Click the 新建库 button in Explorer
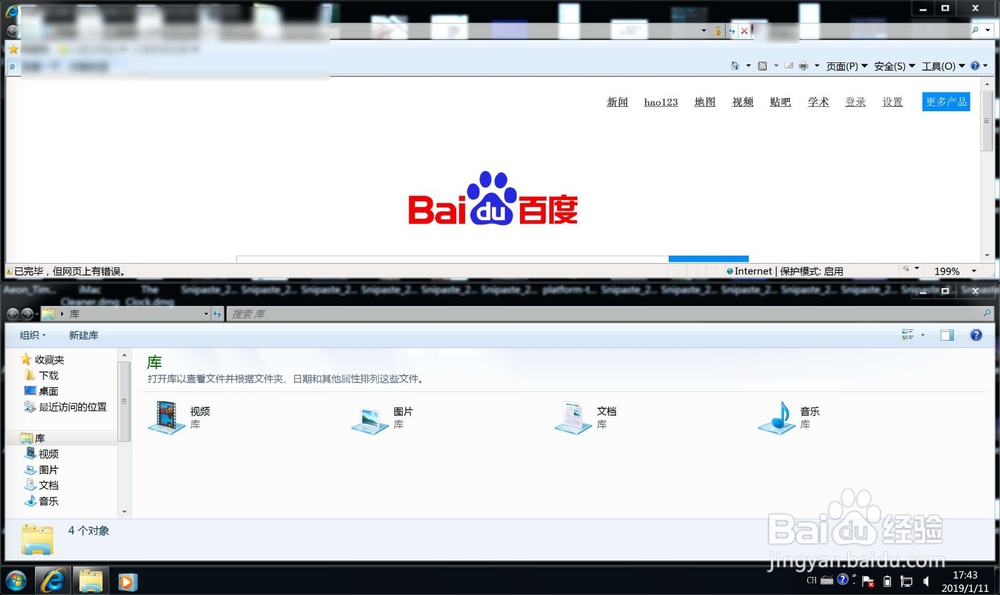Viewport: 1000px width, 595px height. point(82,334)
